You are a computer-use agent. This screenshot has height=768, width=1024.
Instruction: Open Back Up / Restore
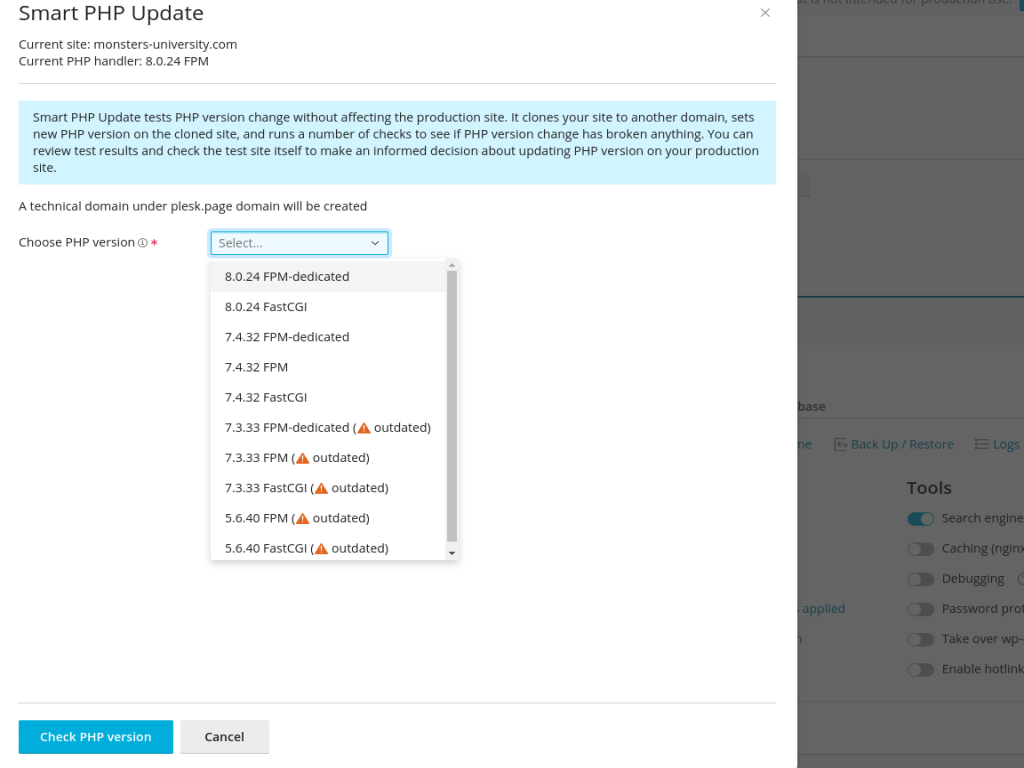coord(895,444)
